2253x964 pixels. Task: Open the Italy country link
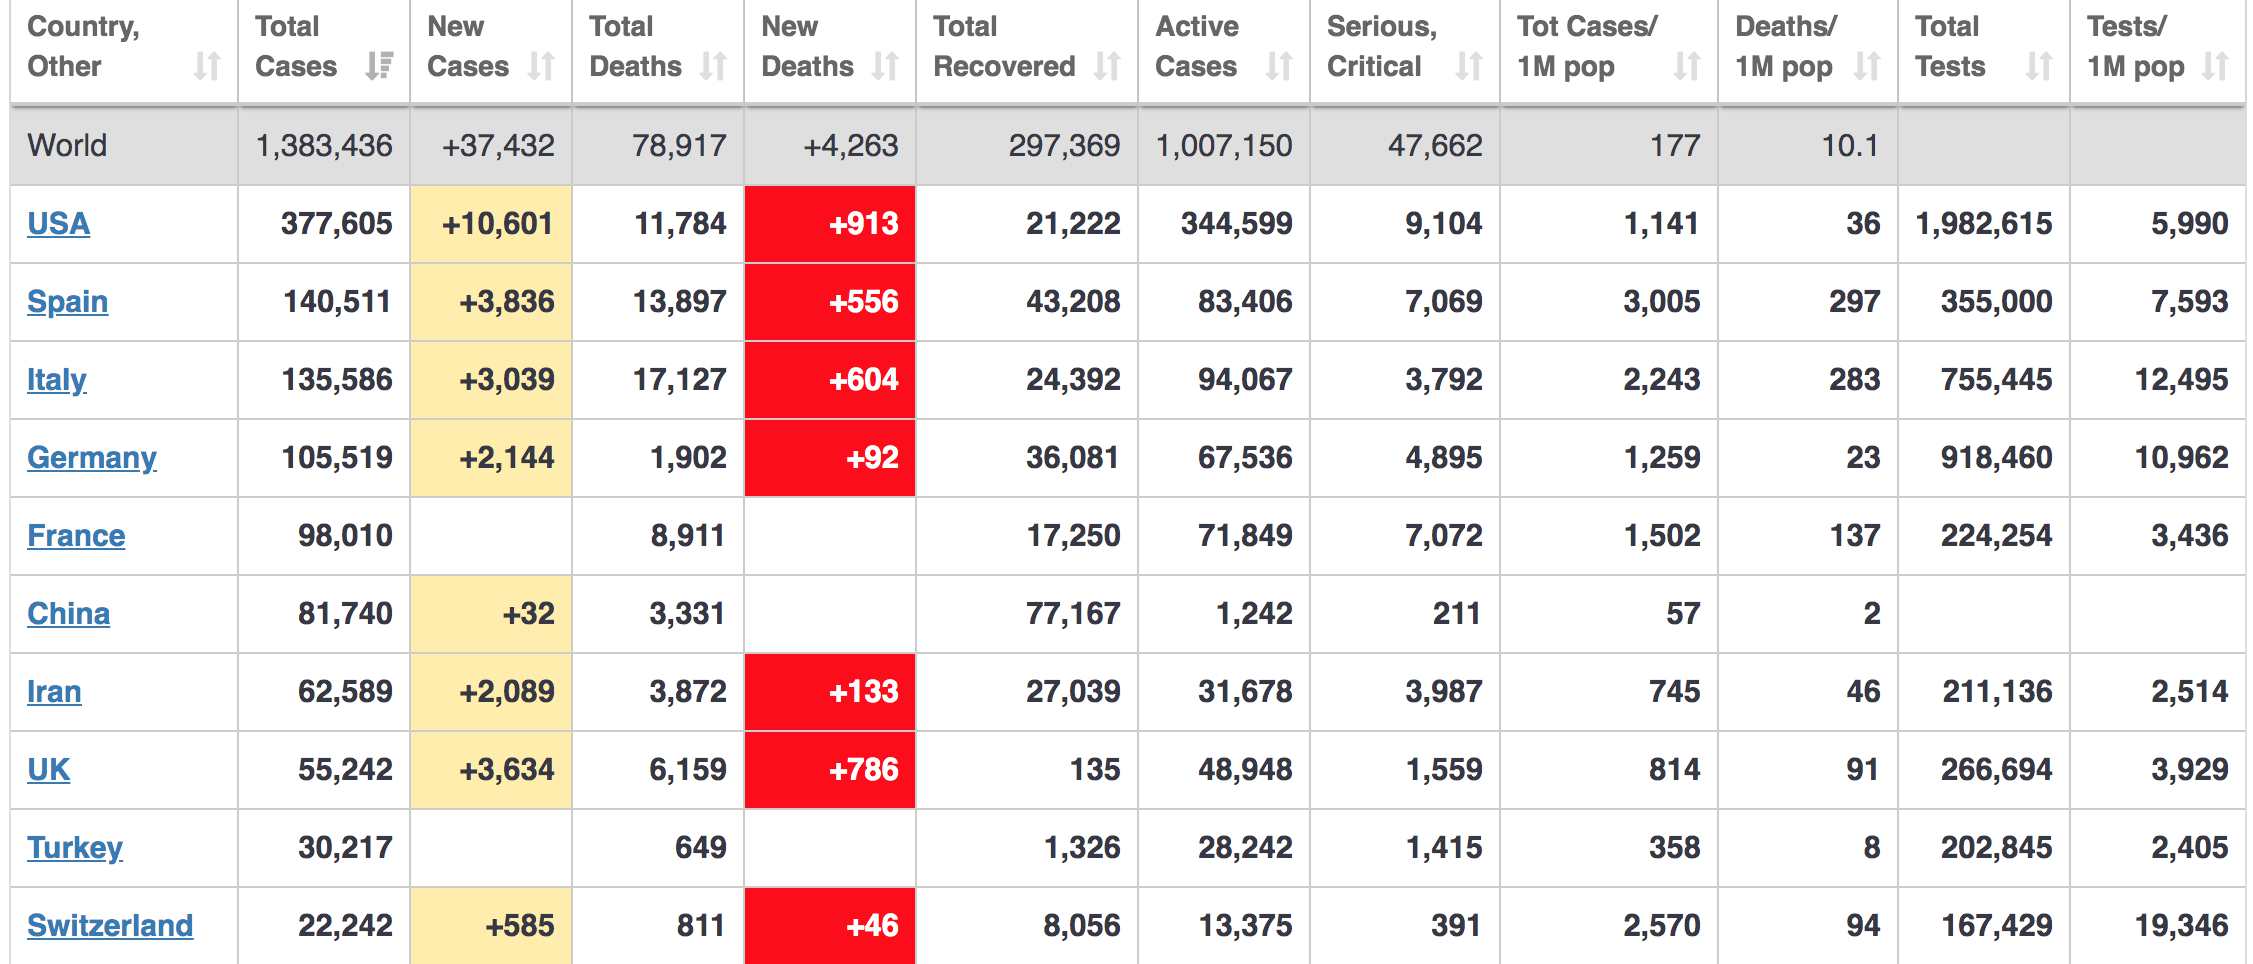pyautogui.click(x=57, y=379)
